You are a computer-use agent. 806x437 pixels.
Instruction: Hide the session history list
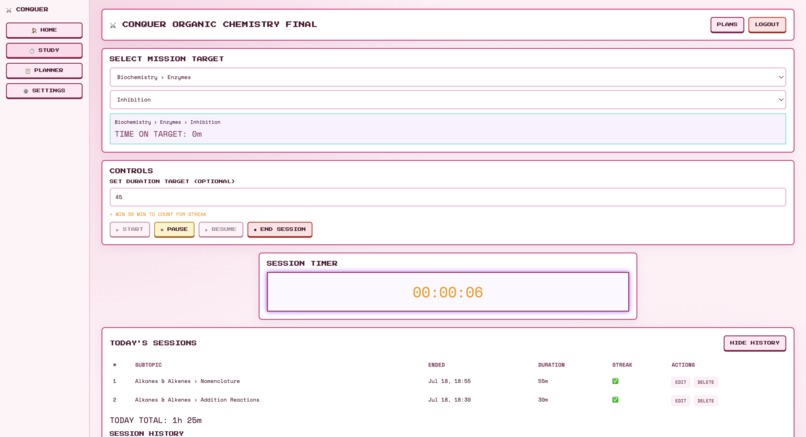[755, 343]
